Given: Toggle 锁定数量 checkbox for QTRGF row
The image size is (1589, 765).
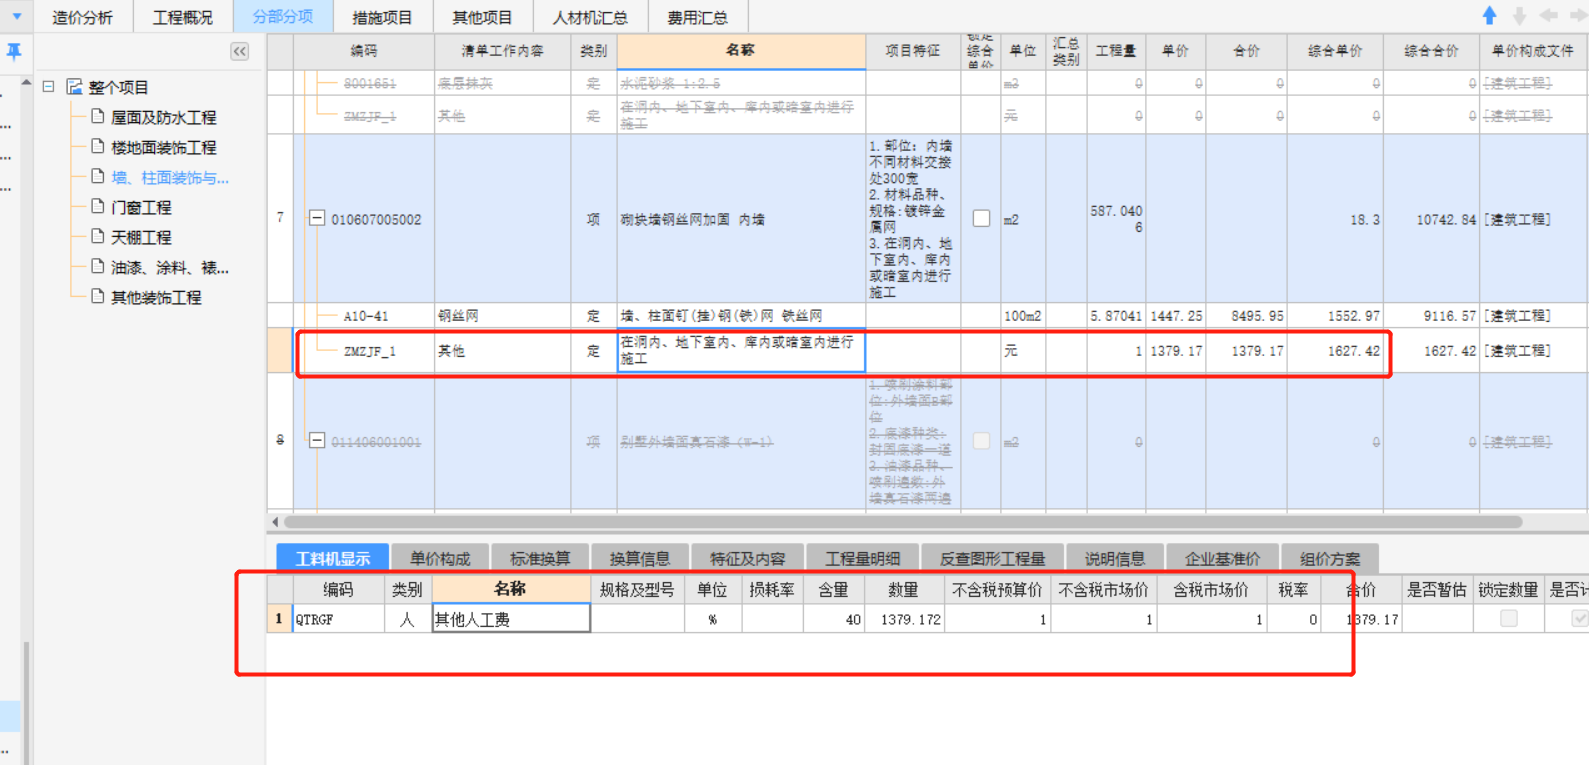Looking at the screenshot, I should coord(1509,619).
